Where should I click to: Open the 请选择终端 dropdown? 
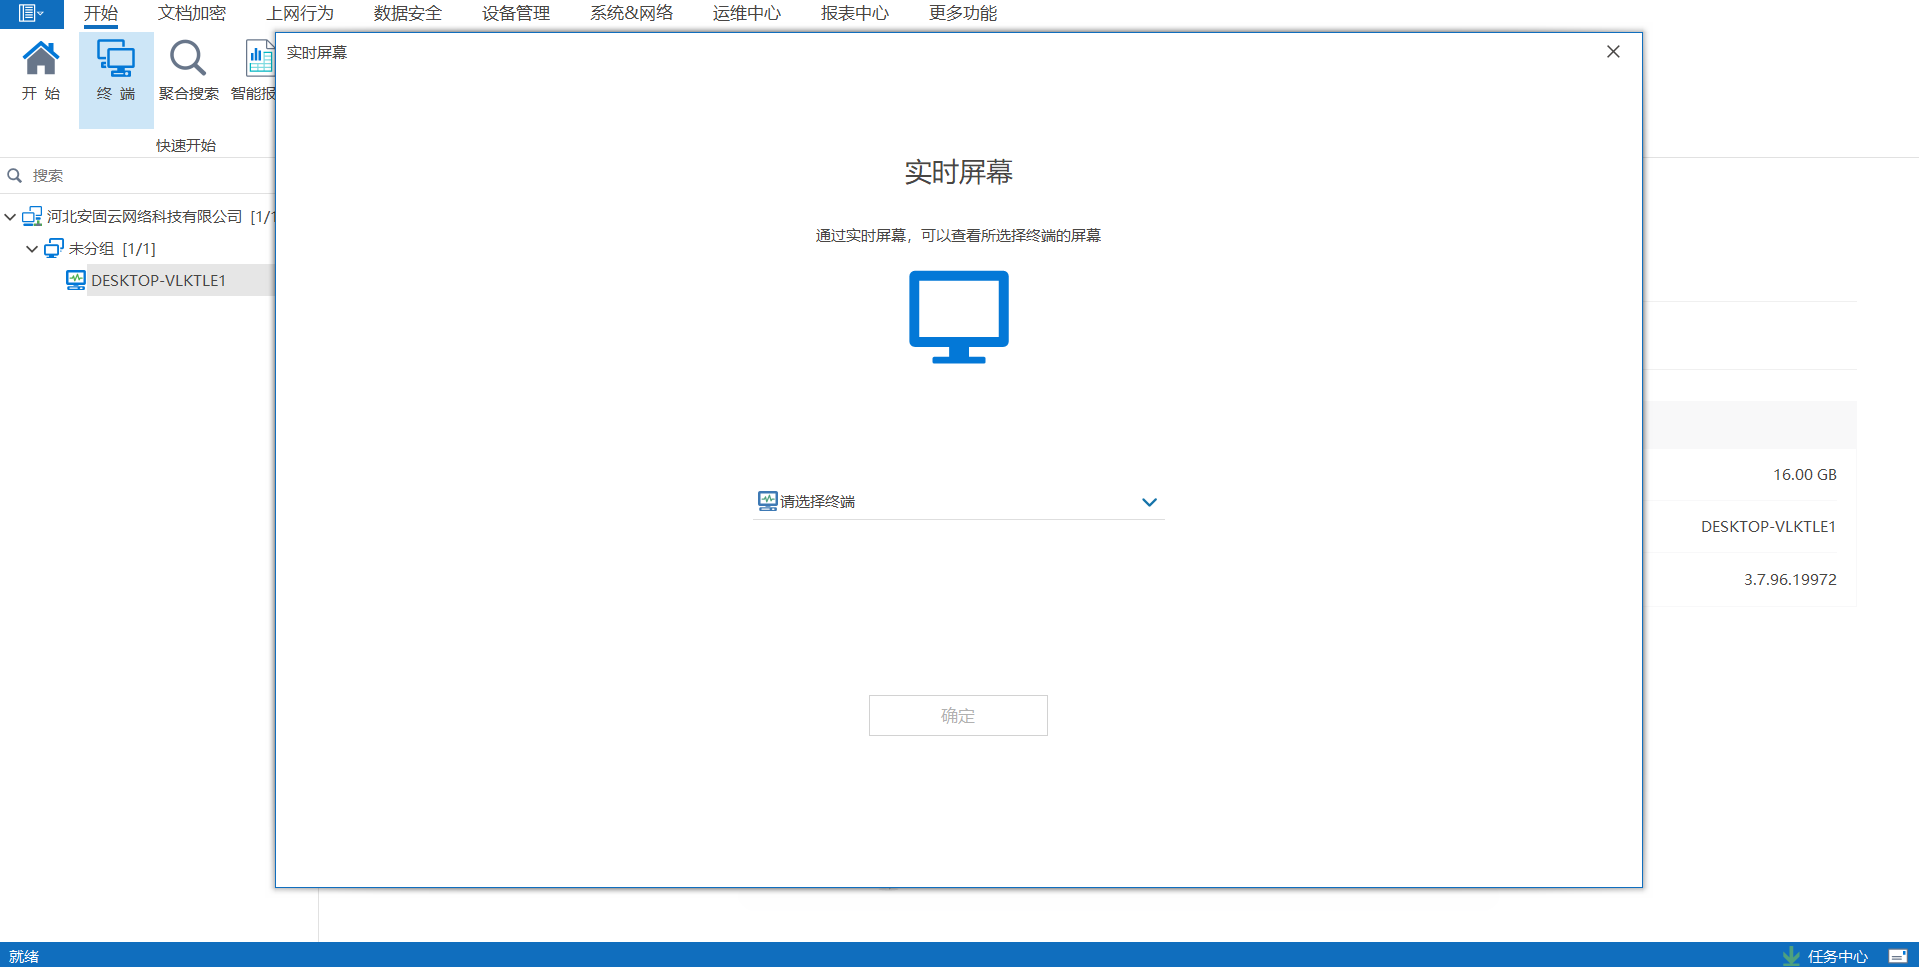tap(958, 501)
